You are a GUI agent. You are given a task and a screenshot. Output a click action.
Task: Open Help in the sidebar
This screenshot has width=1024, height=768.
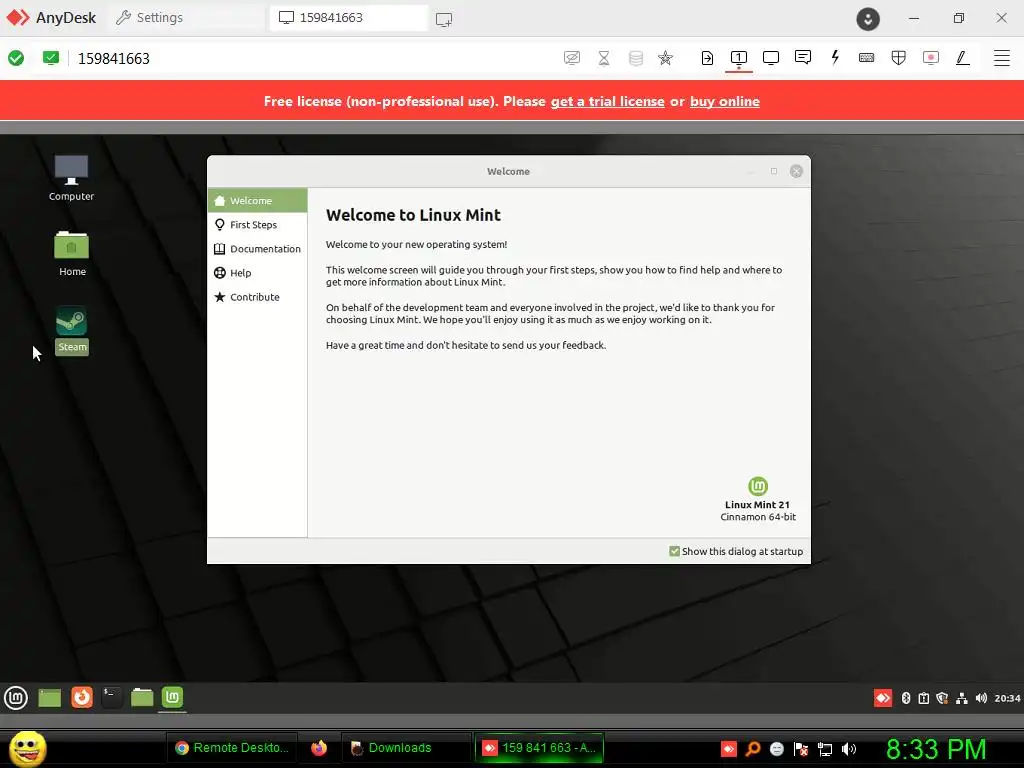pos(257,273)
